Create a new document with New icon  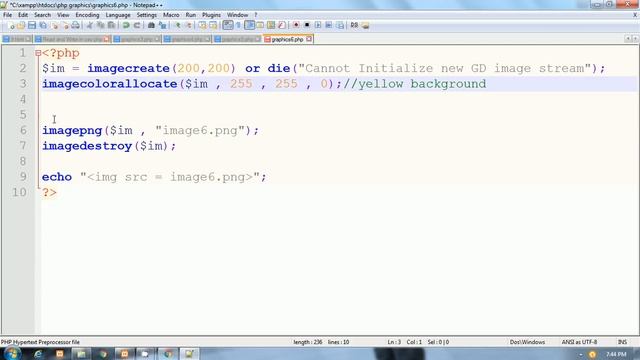[x=11, y=25]
